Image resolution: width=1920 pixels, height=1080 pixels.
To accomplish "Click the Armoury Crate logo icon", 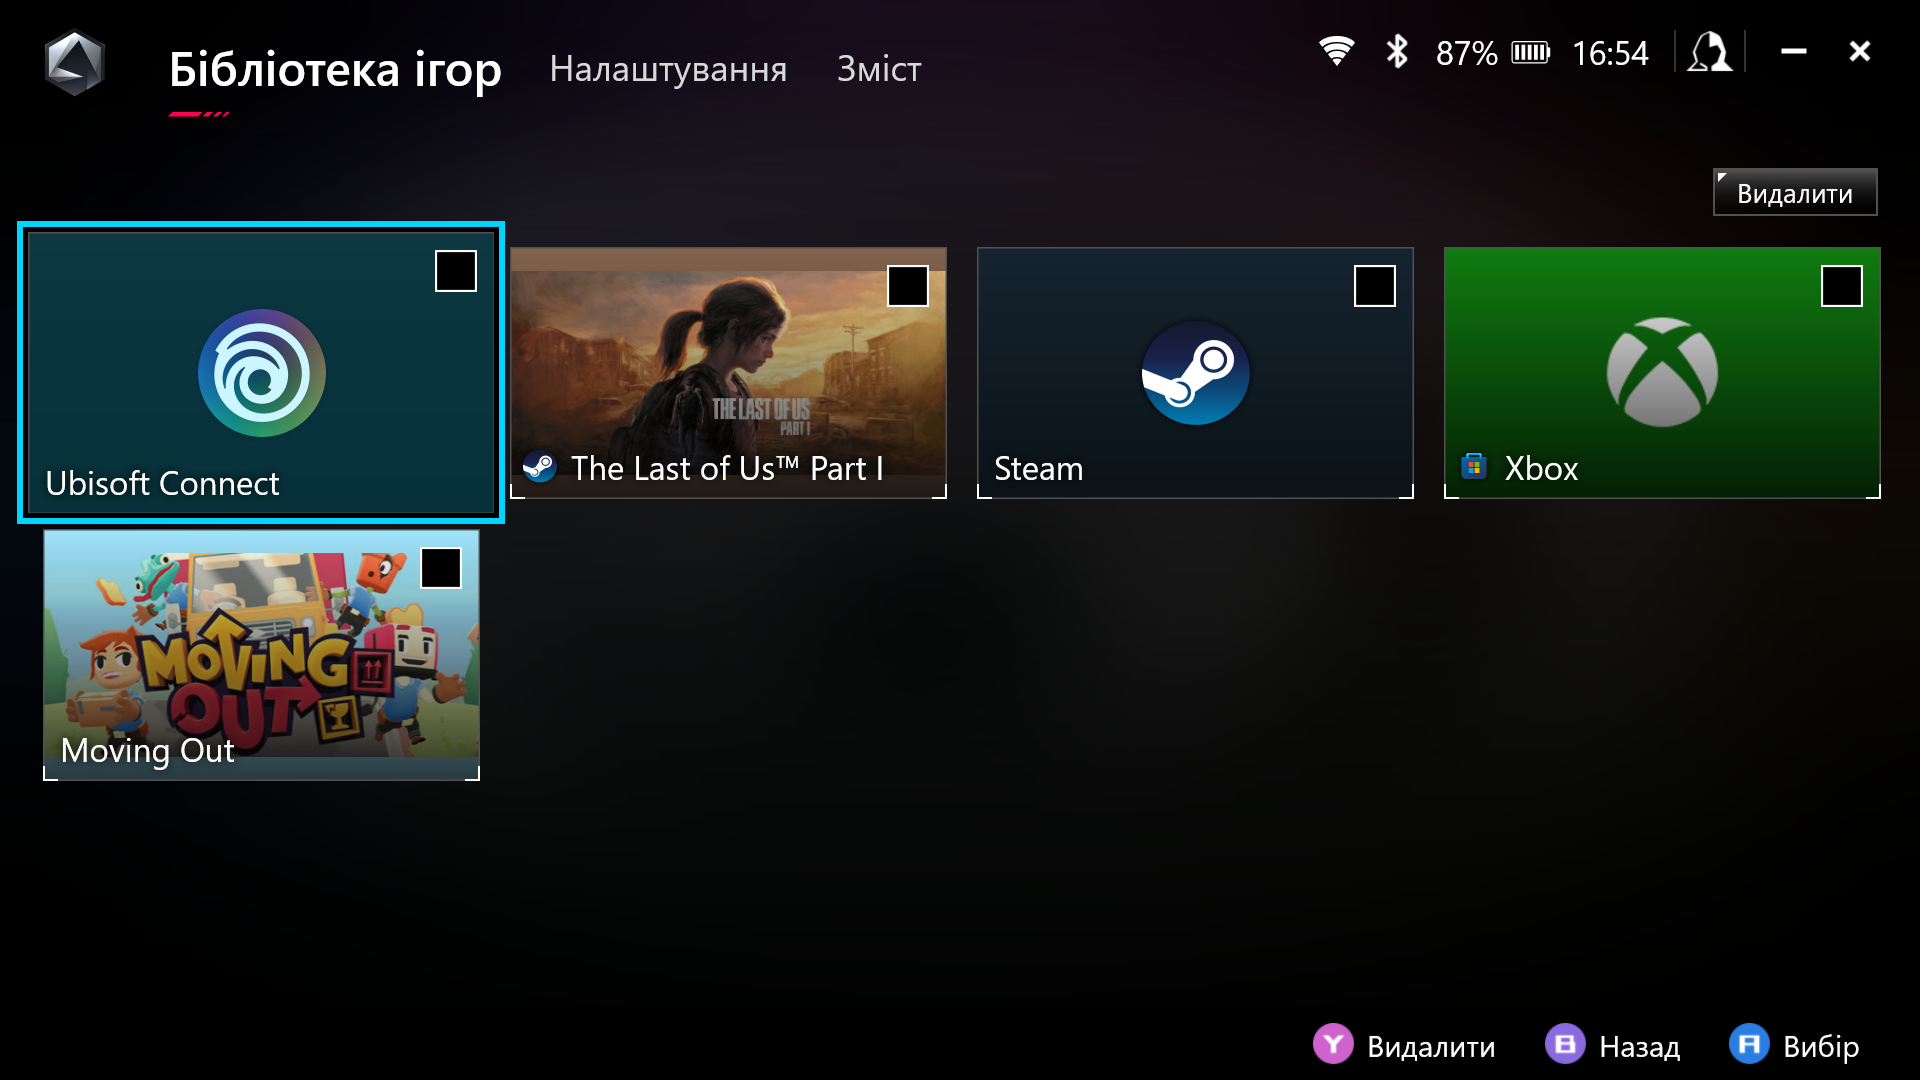I will tap(75, 64).
